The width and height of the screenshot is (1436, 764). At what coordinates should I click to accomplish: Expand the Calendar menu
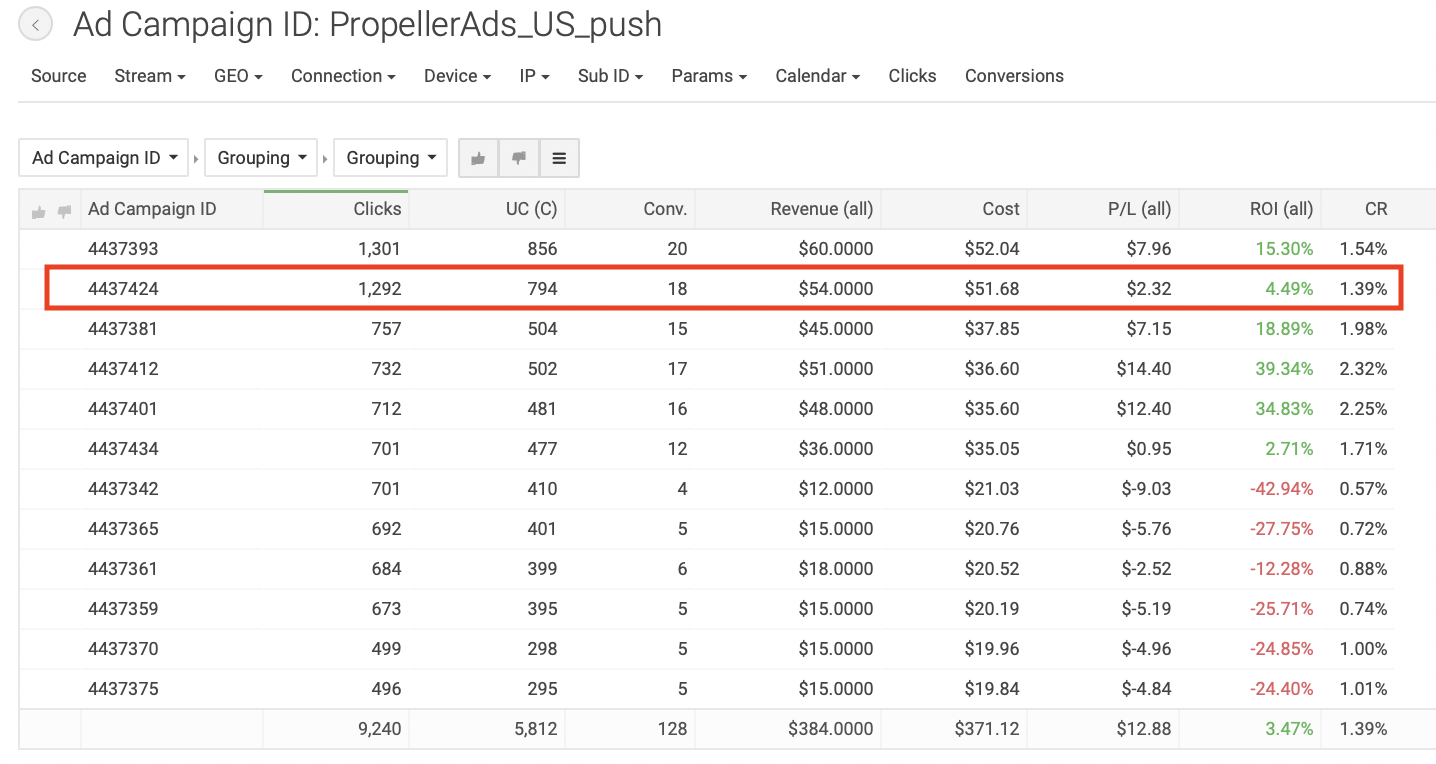817,76
